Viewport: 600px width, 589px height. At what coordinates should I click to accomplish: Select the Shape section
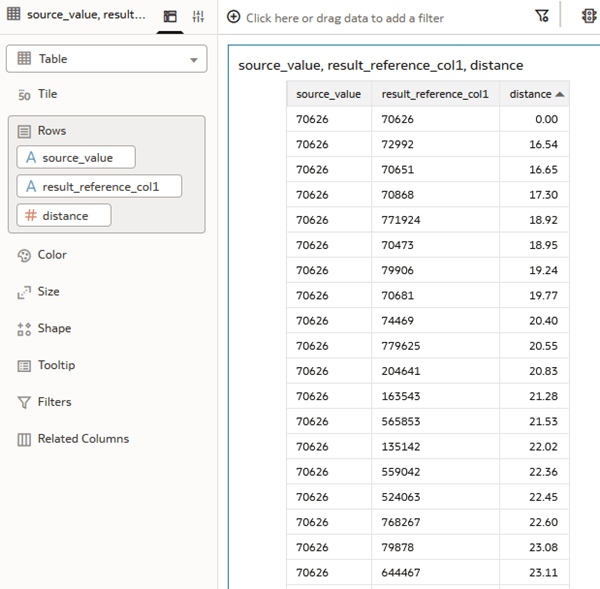coord(54,328)
